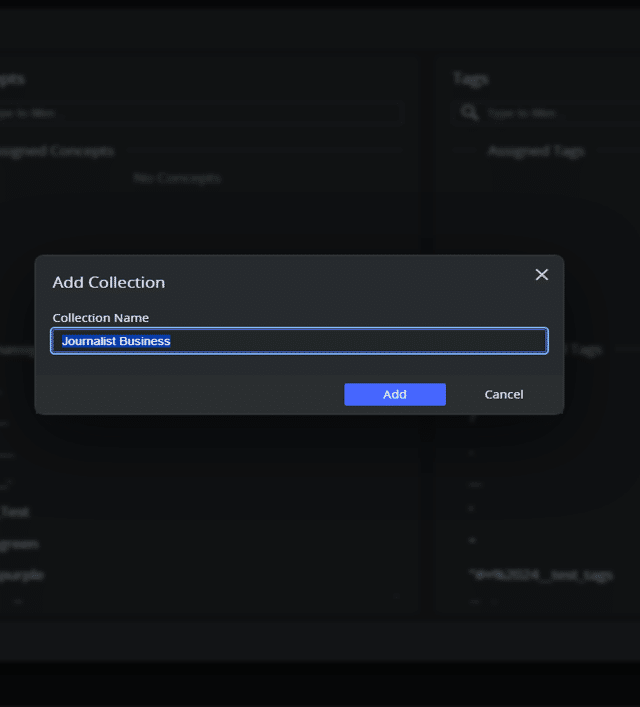The height and width of the screenshot is (707, 640).
Task: Close the Add Collection dialog with X
Action: coord(542,274)
